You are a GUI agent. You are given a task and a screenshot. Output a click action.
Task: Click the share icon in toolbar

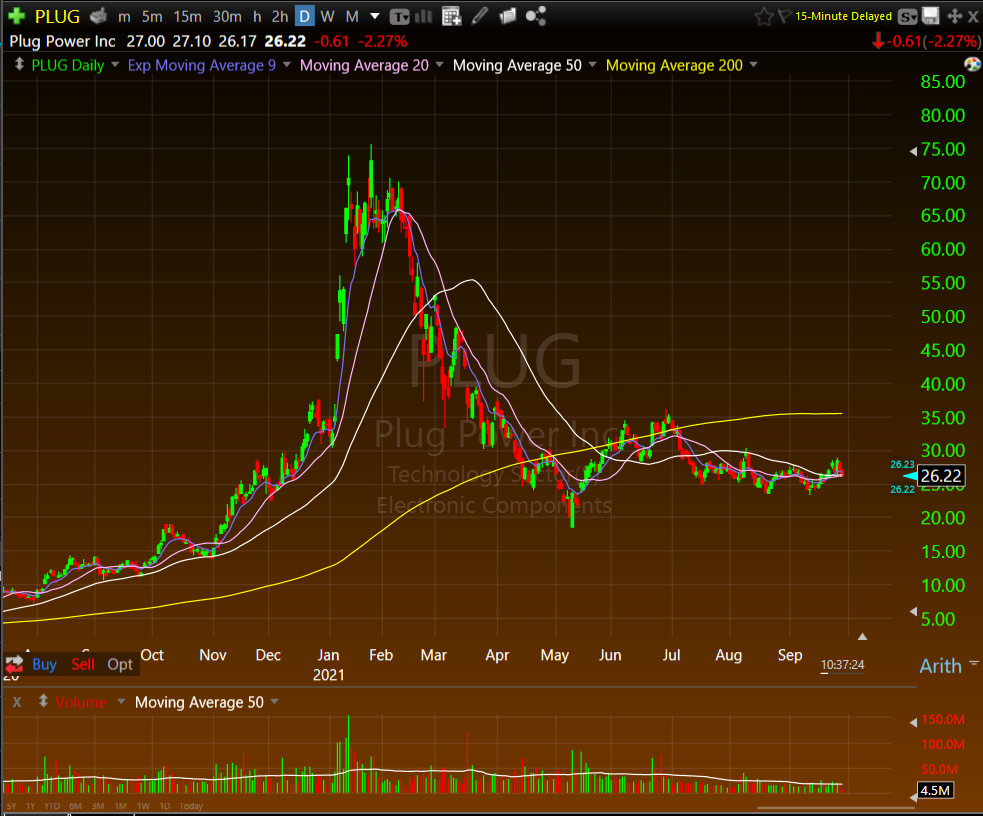(535, 16)
